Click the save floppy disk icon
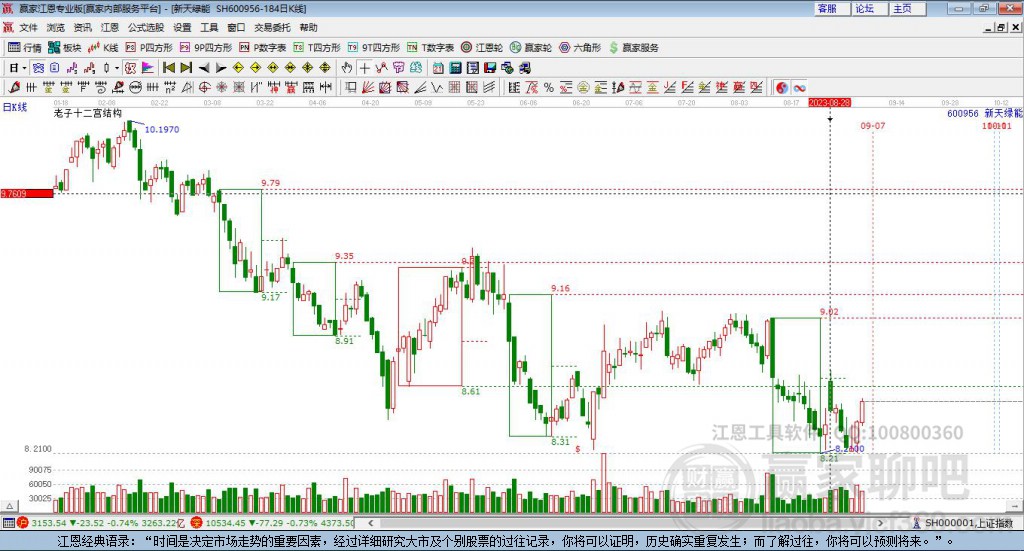 pos(490,68)
